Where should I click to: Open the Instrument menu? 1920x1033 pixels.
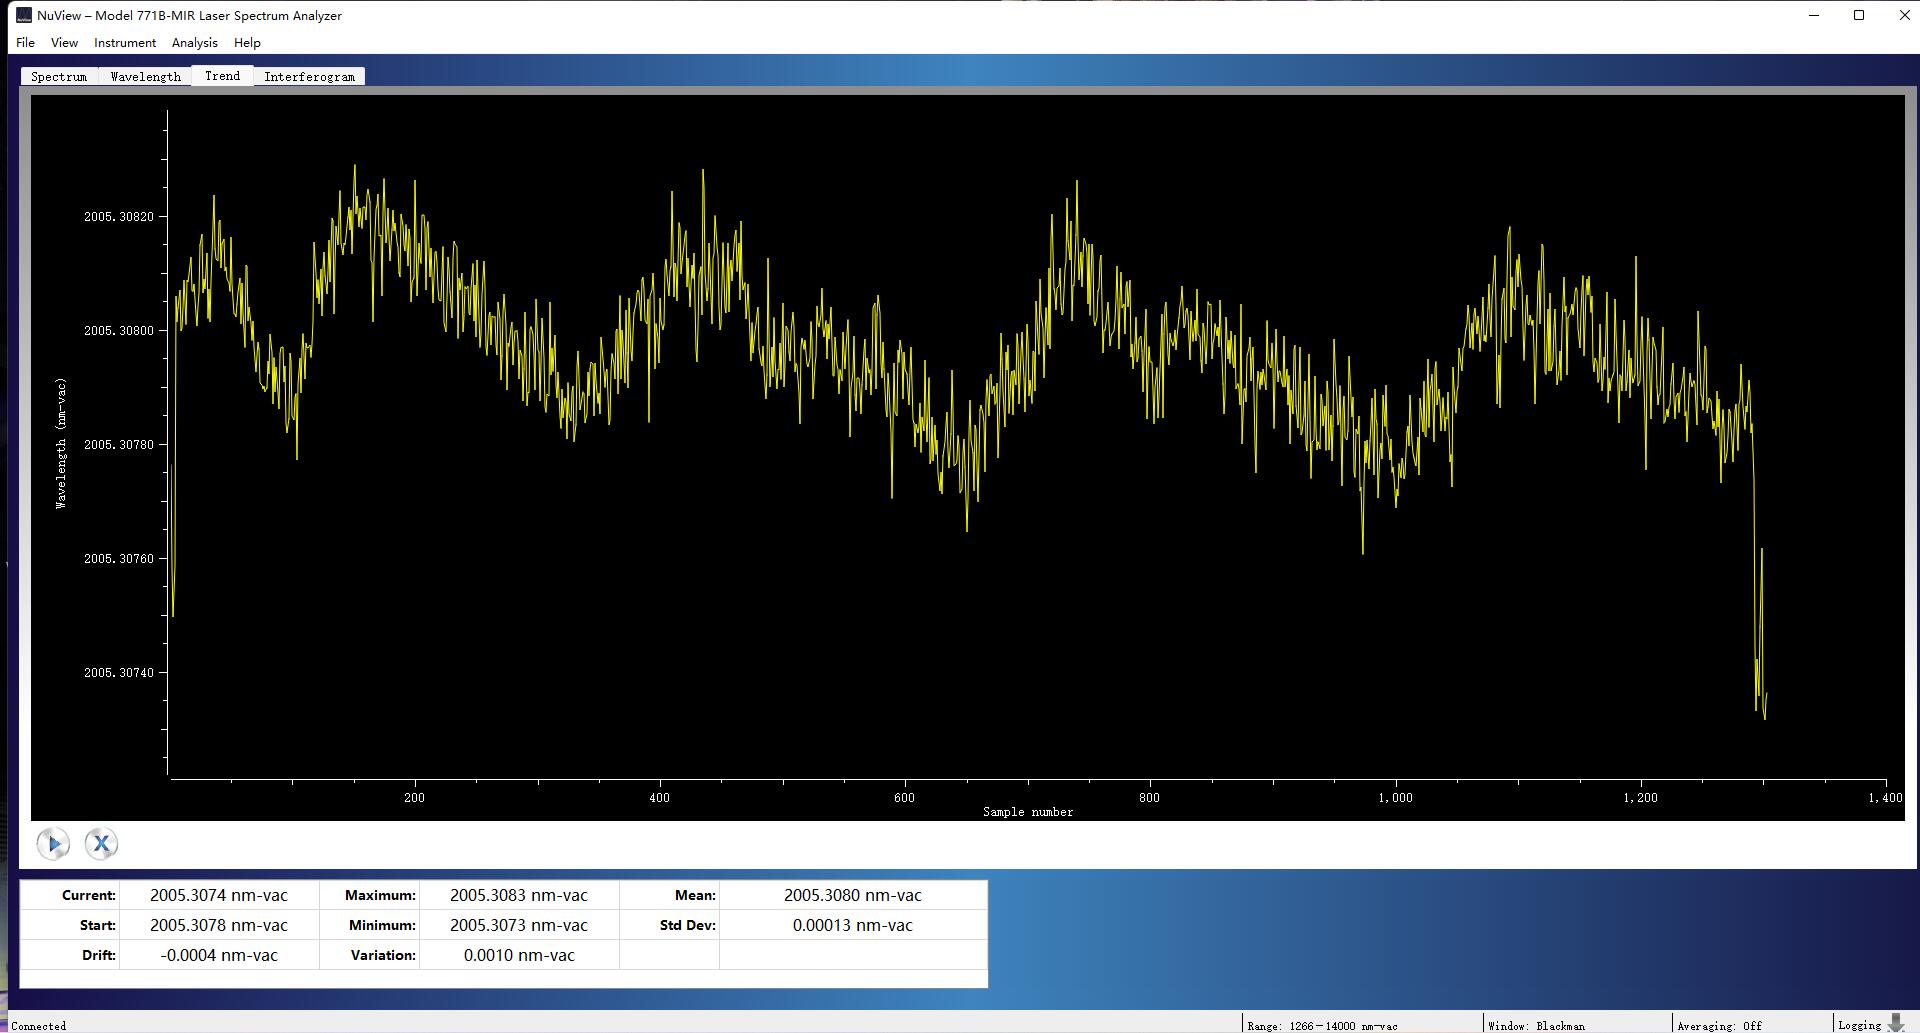click(125, 43)
